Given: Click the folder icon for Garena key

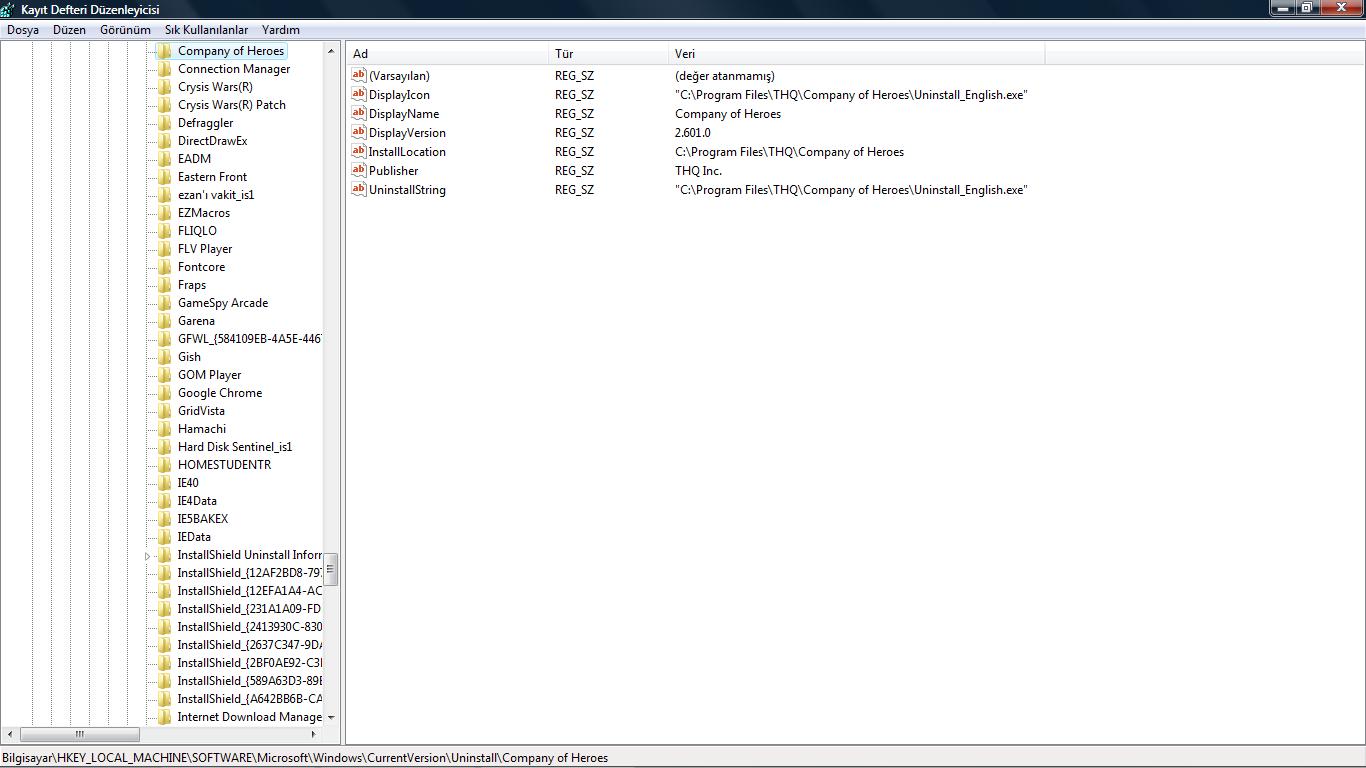Looking at the screenshot, I should pos(165,321).
